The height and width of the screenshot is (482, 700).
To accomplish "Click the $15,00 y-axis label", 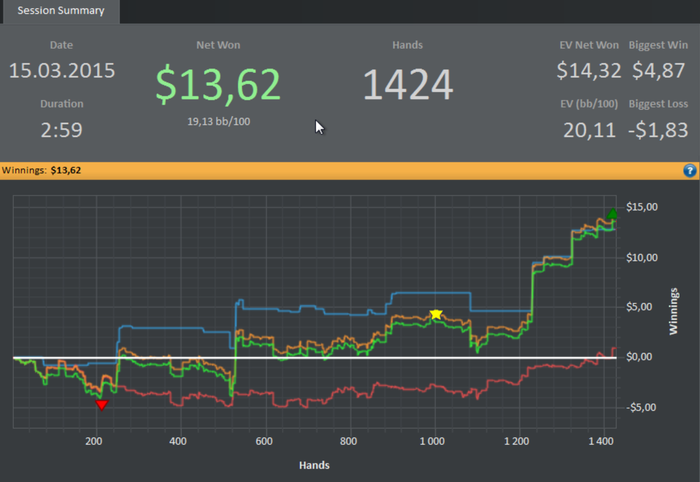I will coord(642,207).
